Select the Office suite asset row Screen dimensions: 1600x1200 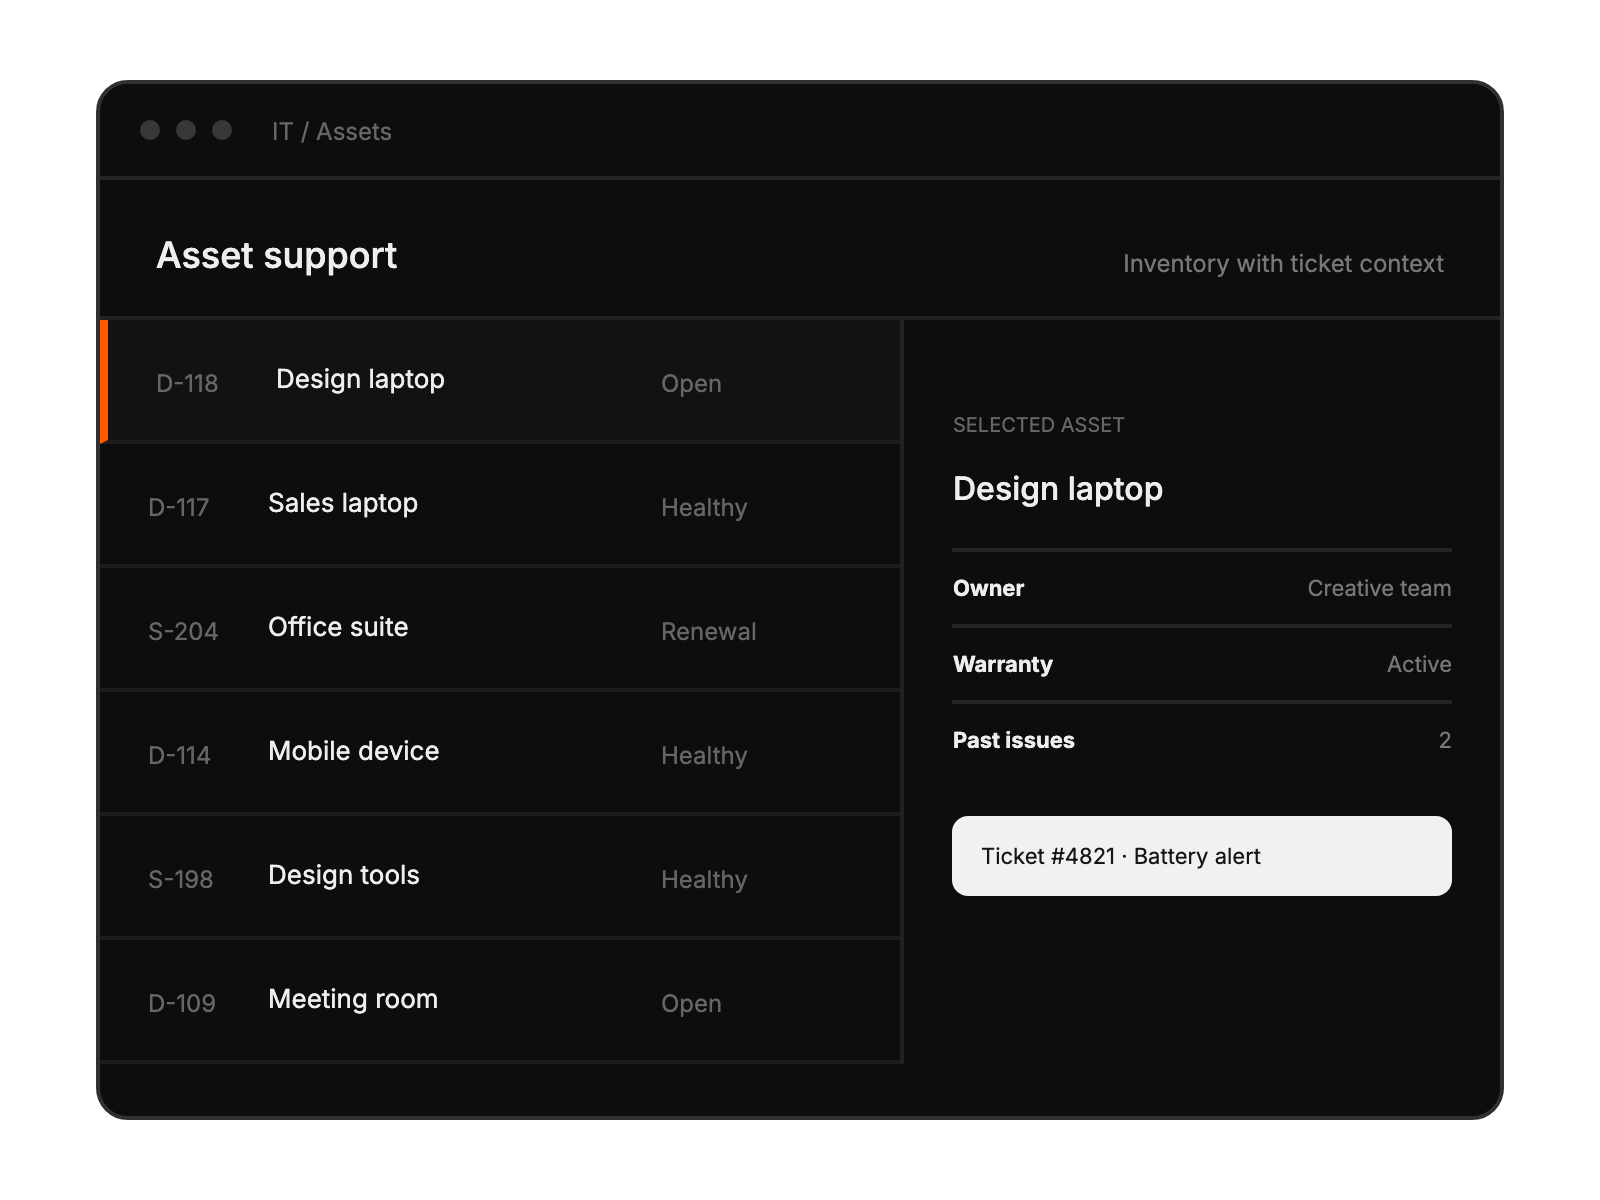click(500, 629)
